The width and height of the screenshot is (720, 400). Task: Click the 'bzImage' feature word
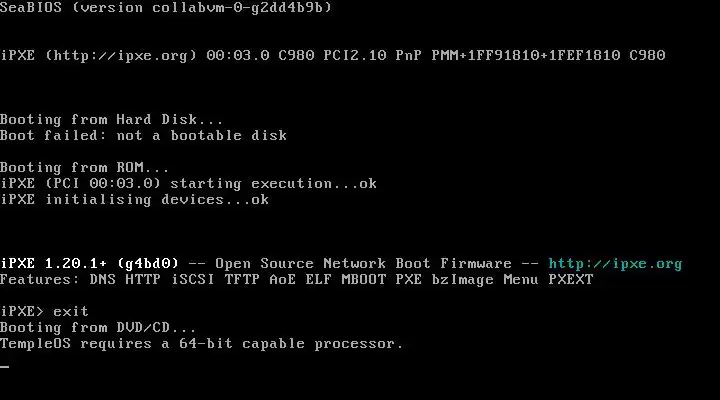[462, 280]
